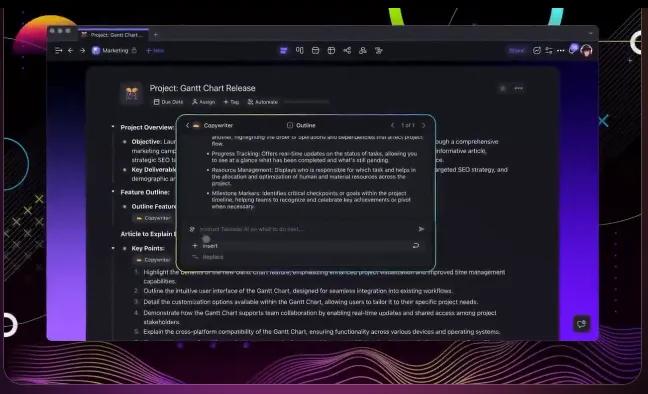Add a Tag to the project
The height and width of the screenshot is (394, 648).
(231, 102)
